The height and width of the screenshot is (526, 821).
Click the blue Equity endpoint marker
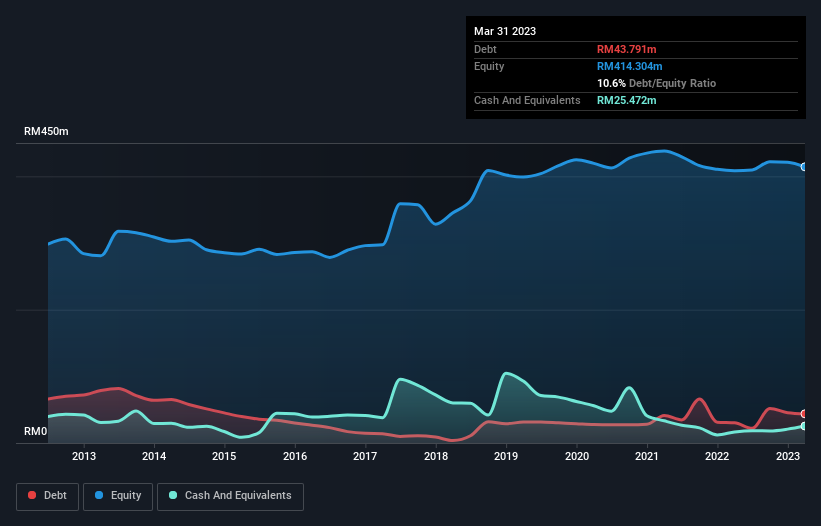[804, 167]
